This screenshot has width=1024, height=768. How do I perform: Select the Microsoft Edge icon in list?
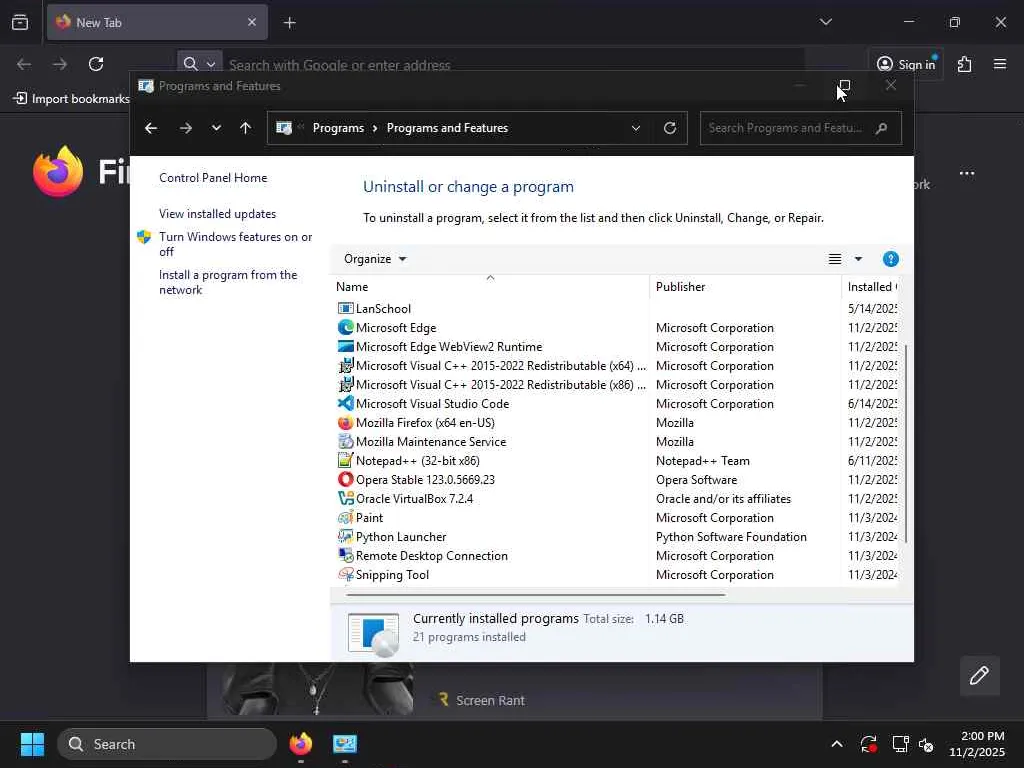point(345,327)
